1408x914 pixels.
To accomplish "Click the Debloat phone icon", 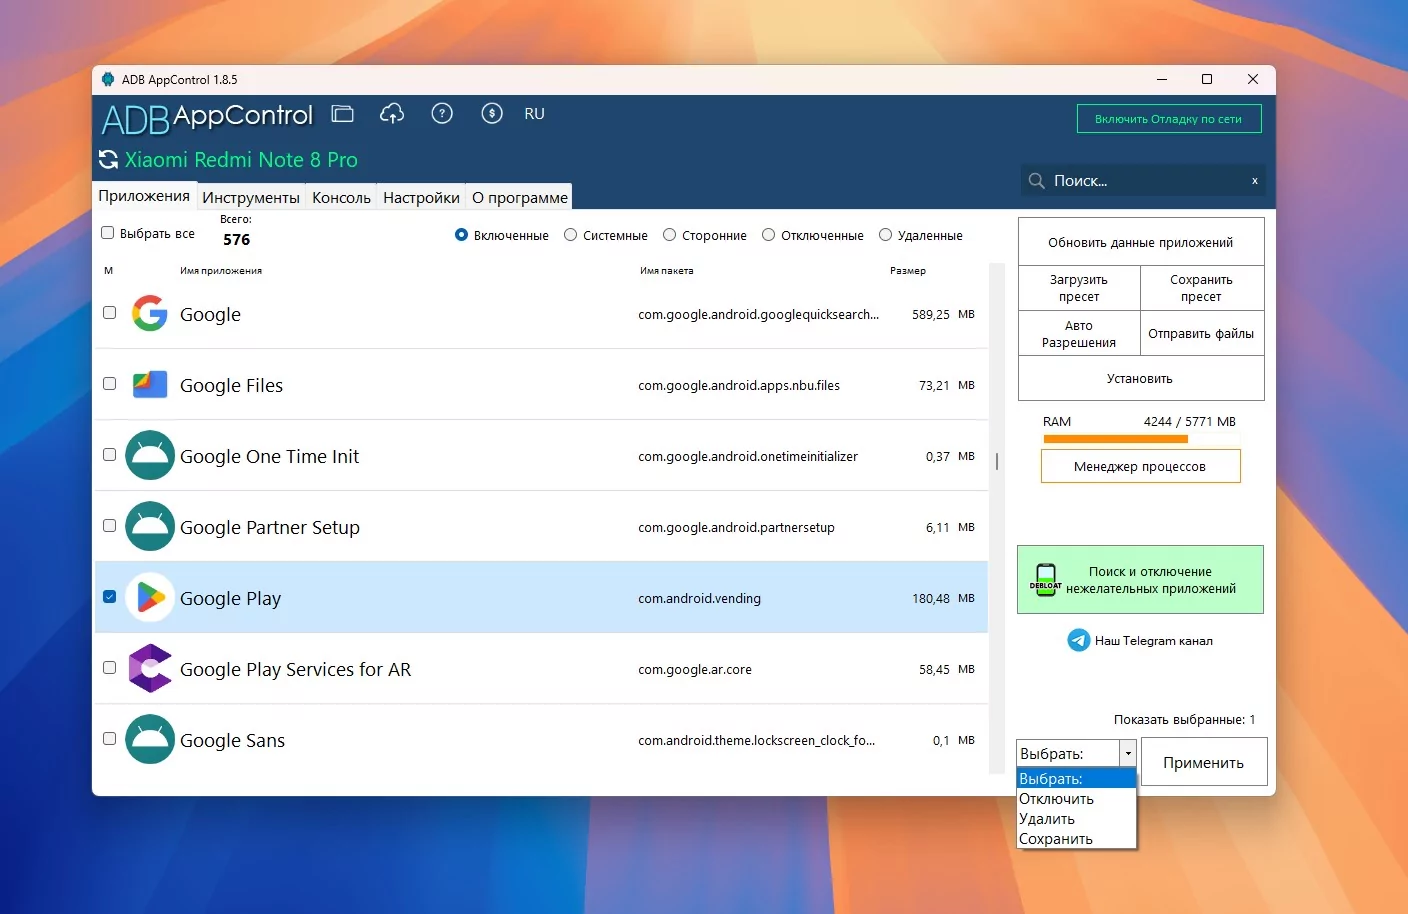I will coord(1045,580).
